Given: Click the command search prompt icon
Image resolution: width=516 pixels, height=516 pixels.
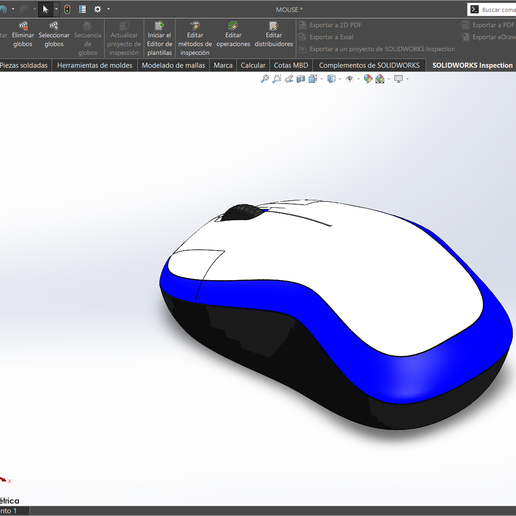Looking at the screenshot, I should (474, 10).
